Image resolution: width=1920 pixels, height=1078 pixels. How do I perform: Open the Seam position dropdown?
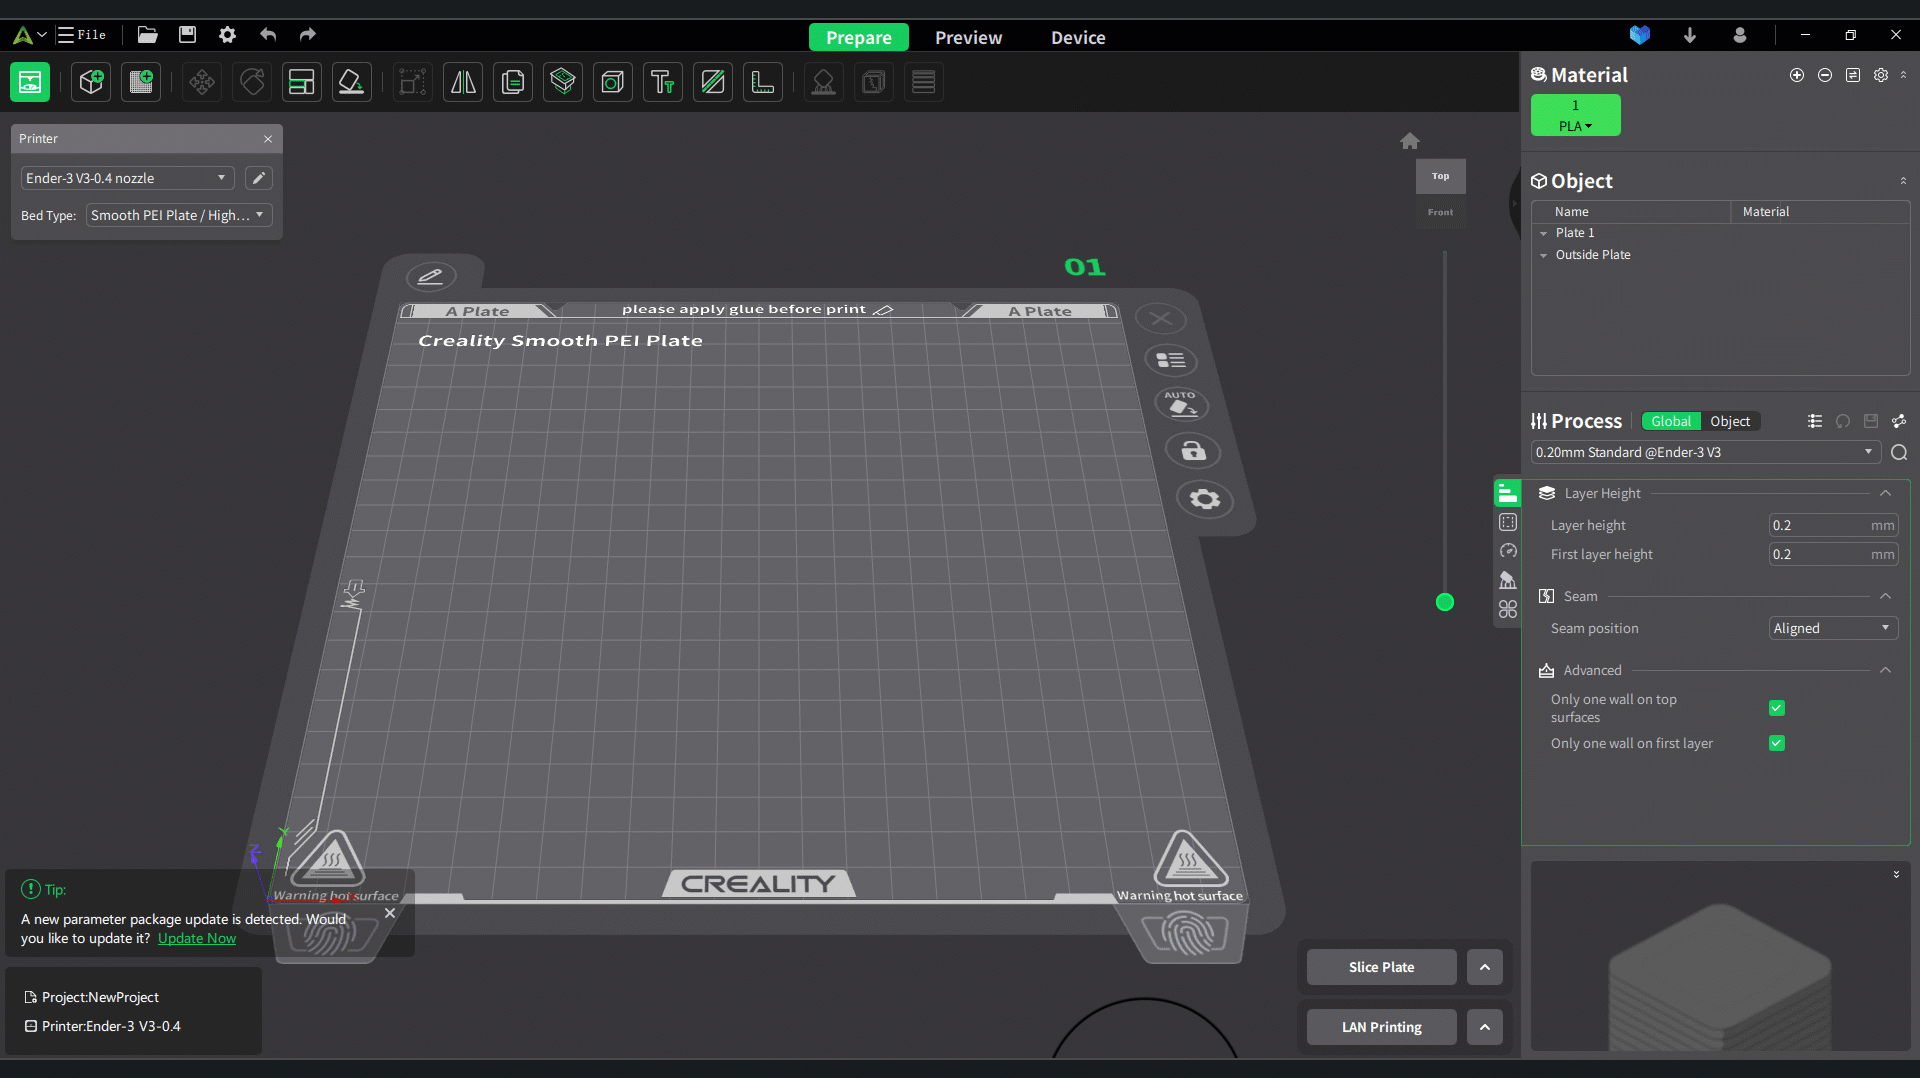tap(1832, 628)
